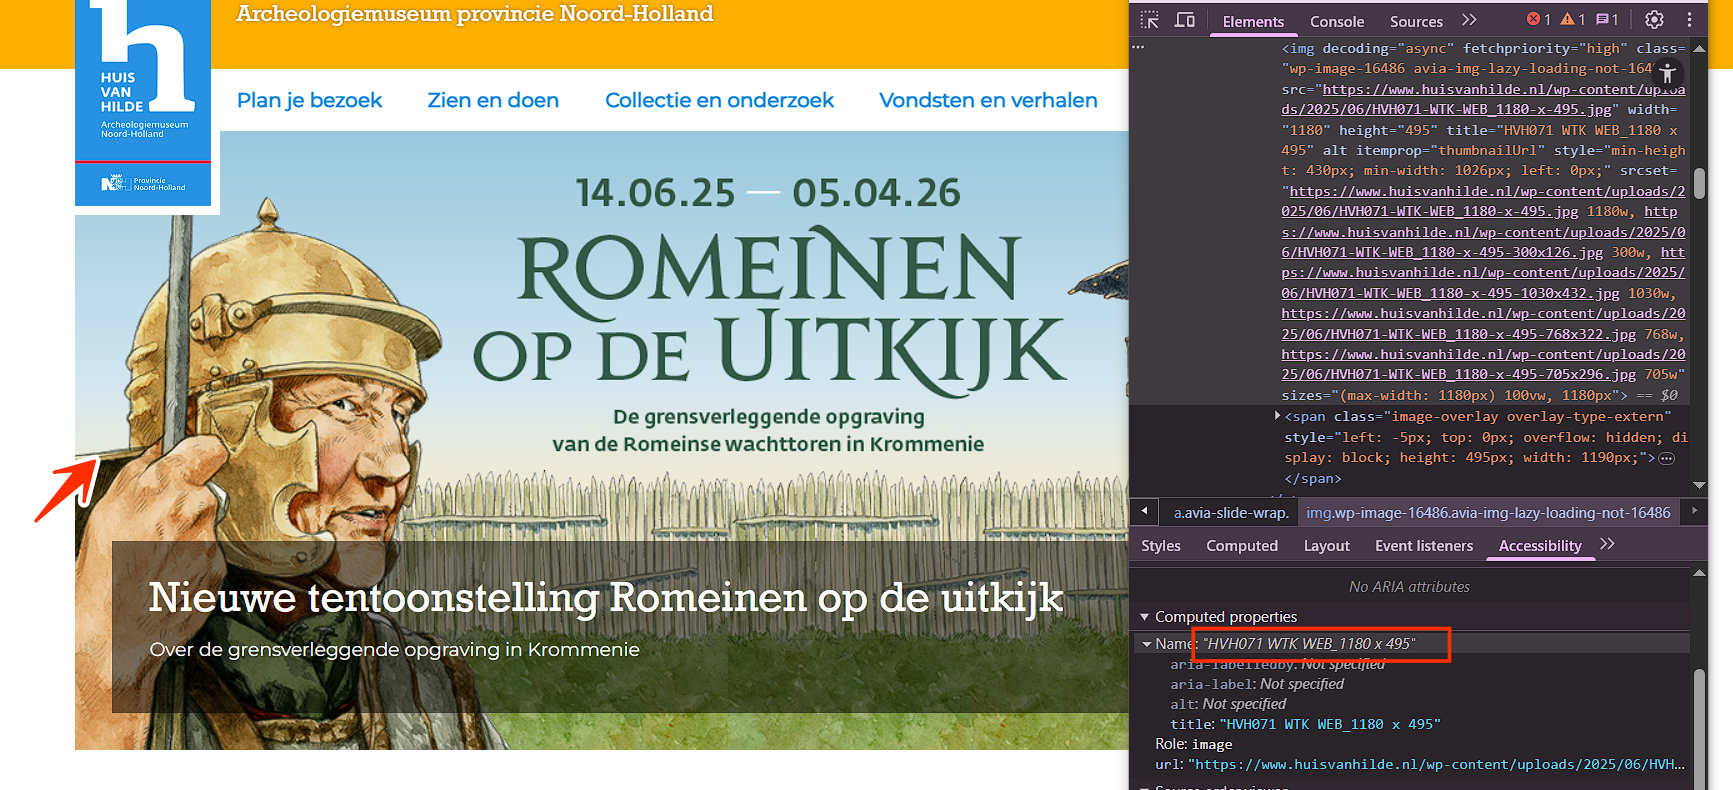Switch to the Console tab

(1336, 21)
